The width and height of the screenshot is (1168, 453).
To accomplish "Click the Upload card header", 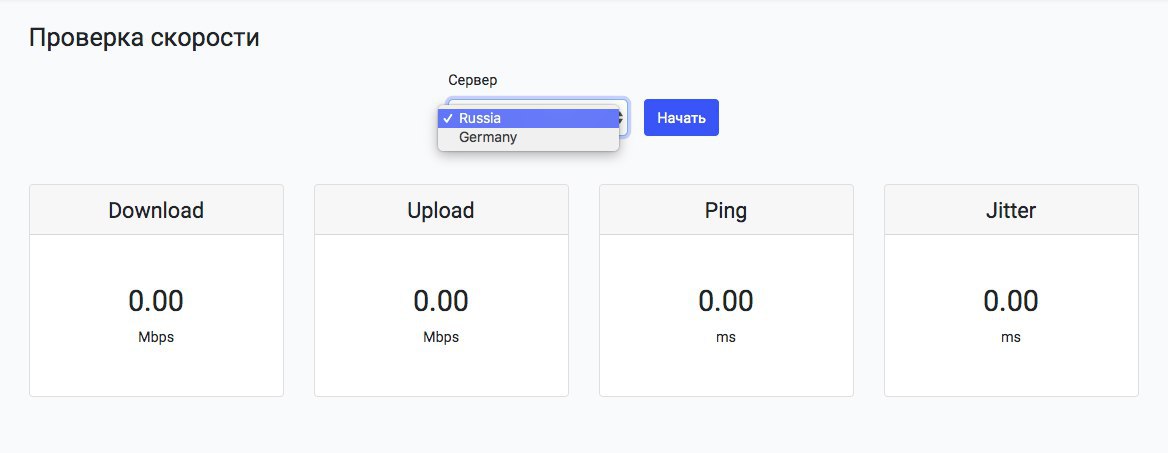I will [x=441, y=210].
